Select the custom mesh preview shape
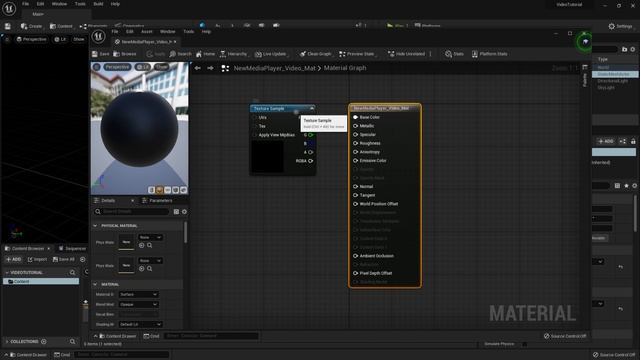The width and height of the screenshot is (640, 360). point(183,190)
